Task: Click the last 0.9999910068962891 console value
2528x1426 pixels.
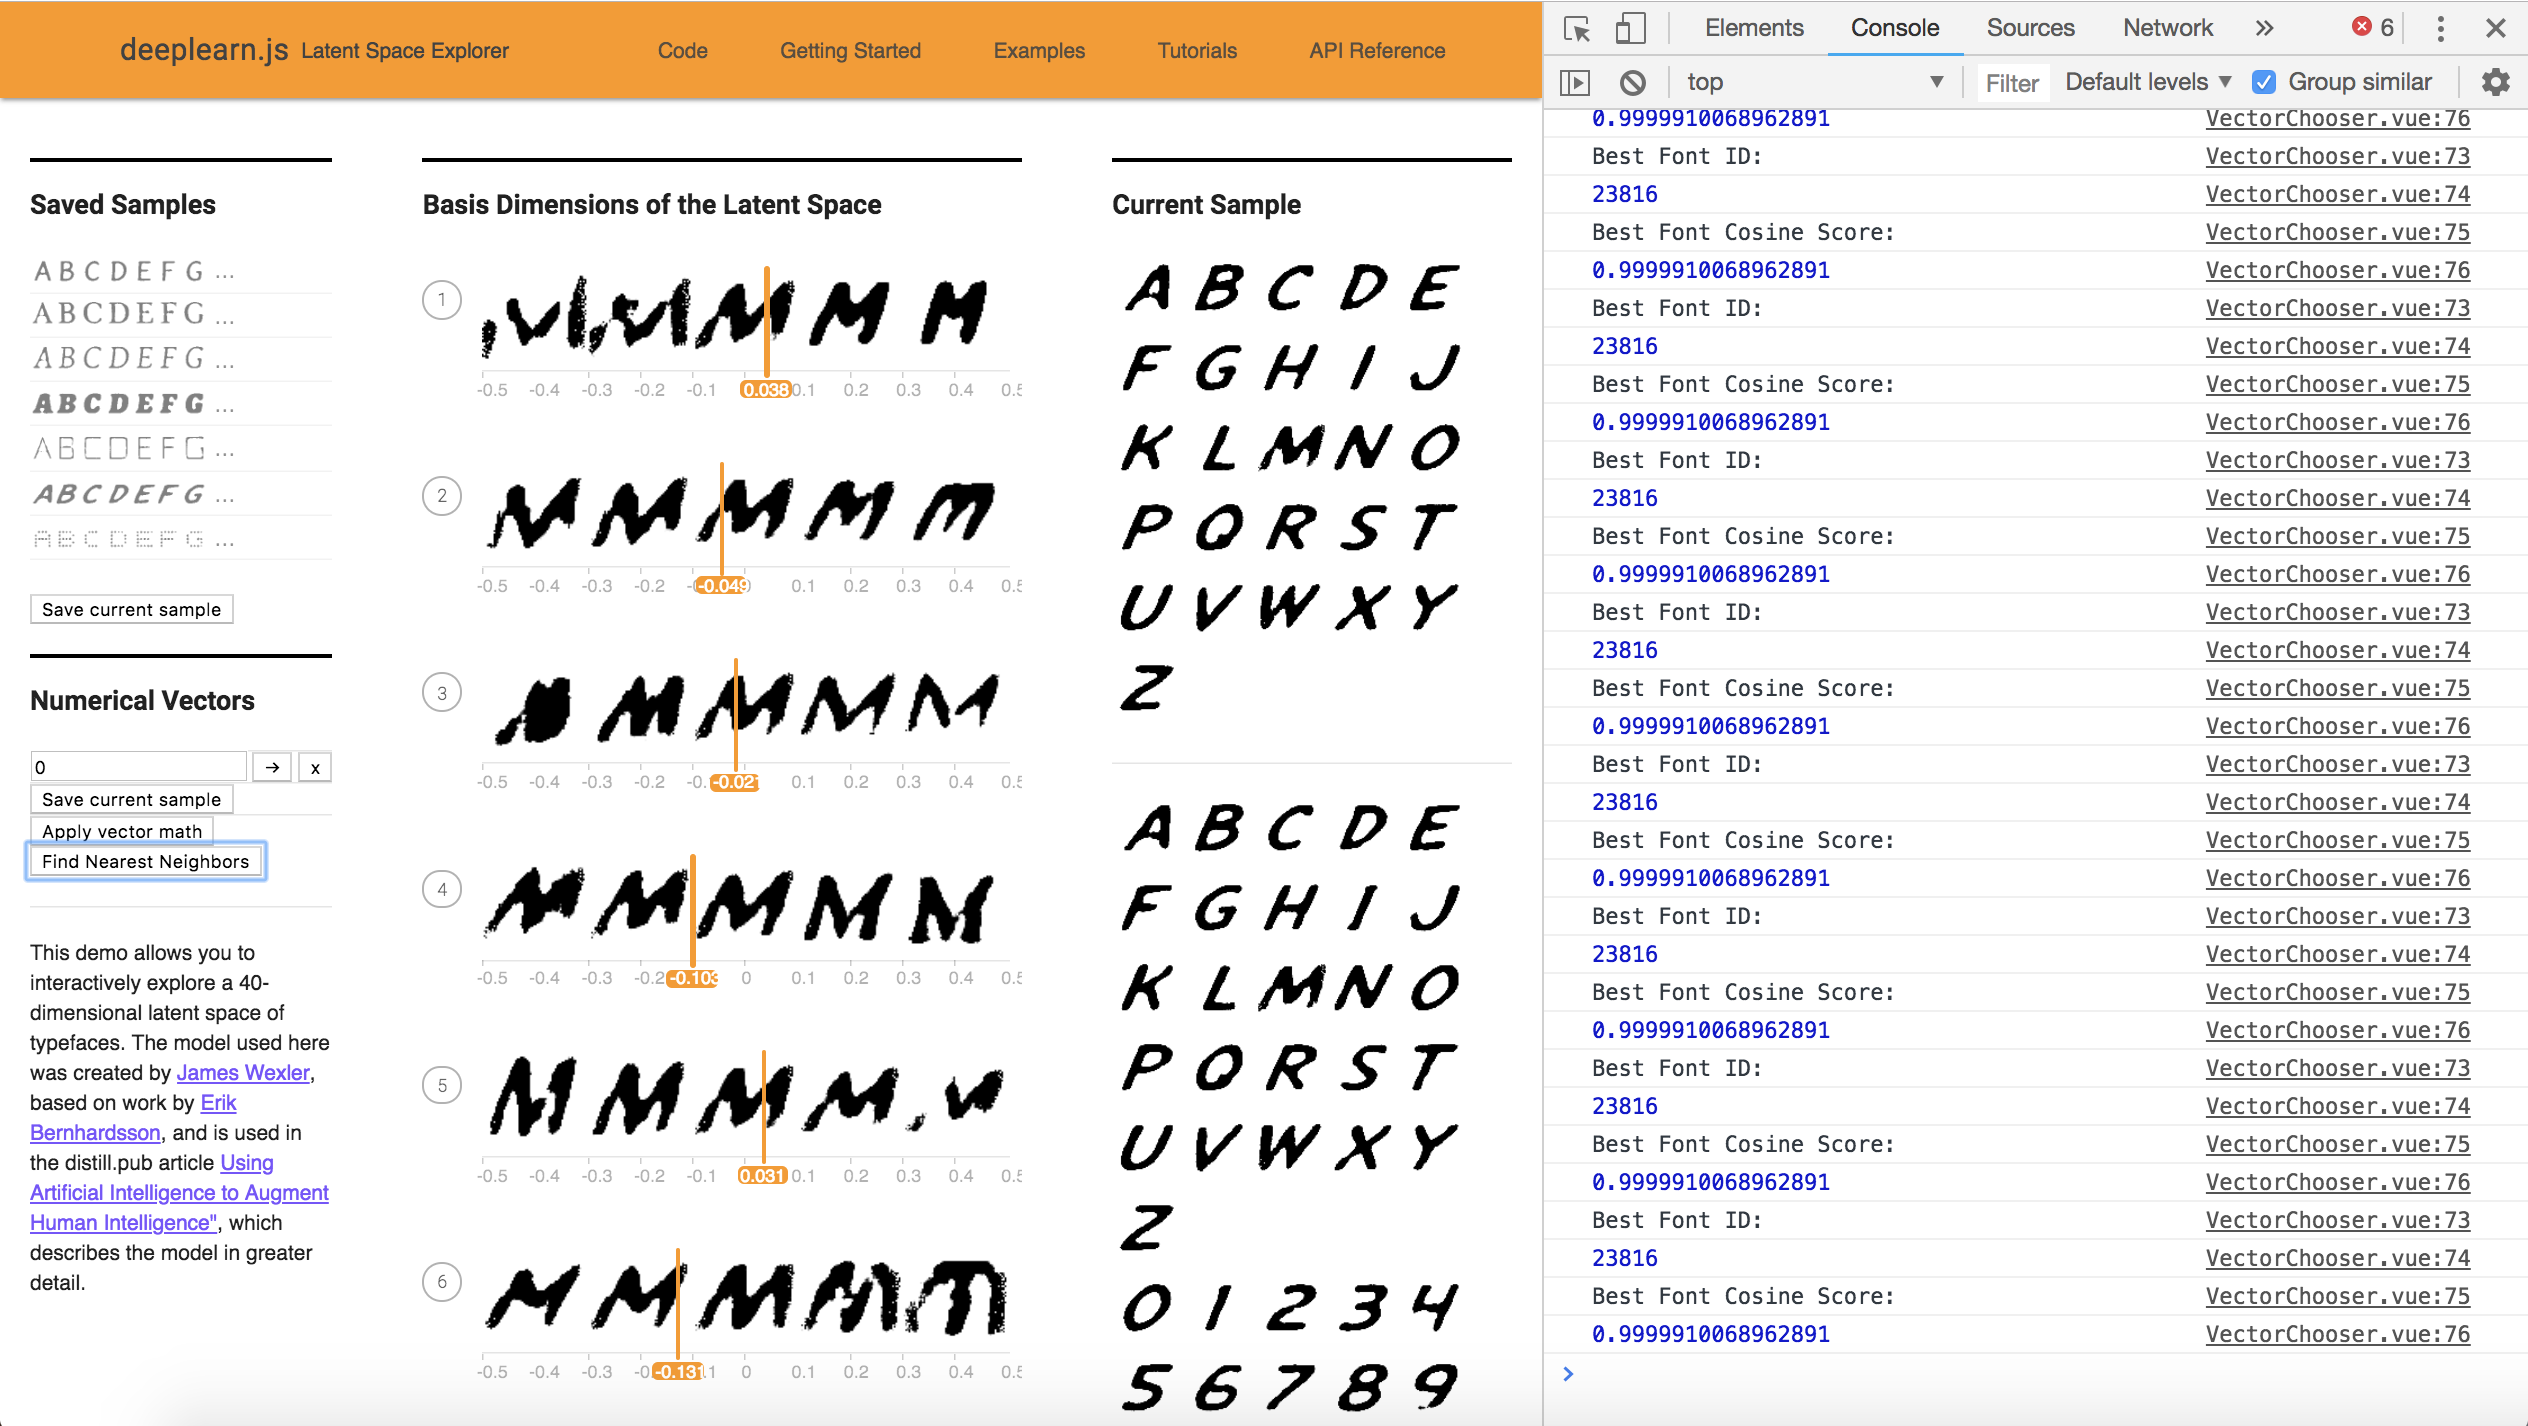Action: click(1710, 1334)
